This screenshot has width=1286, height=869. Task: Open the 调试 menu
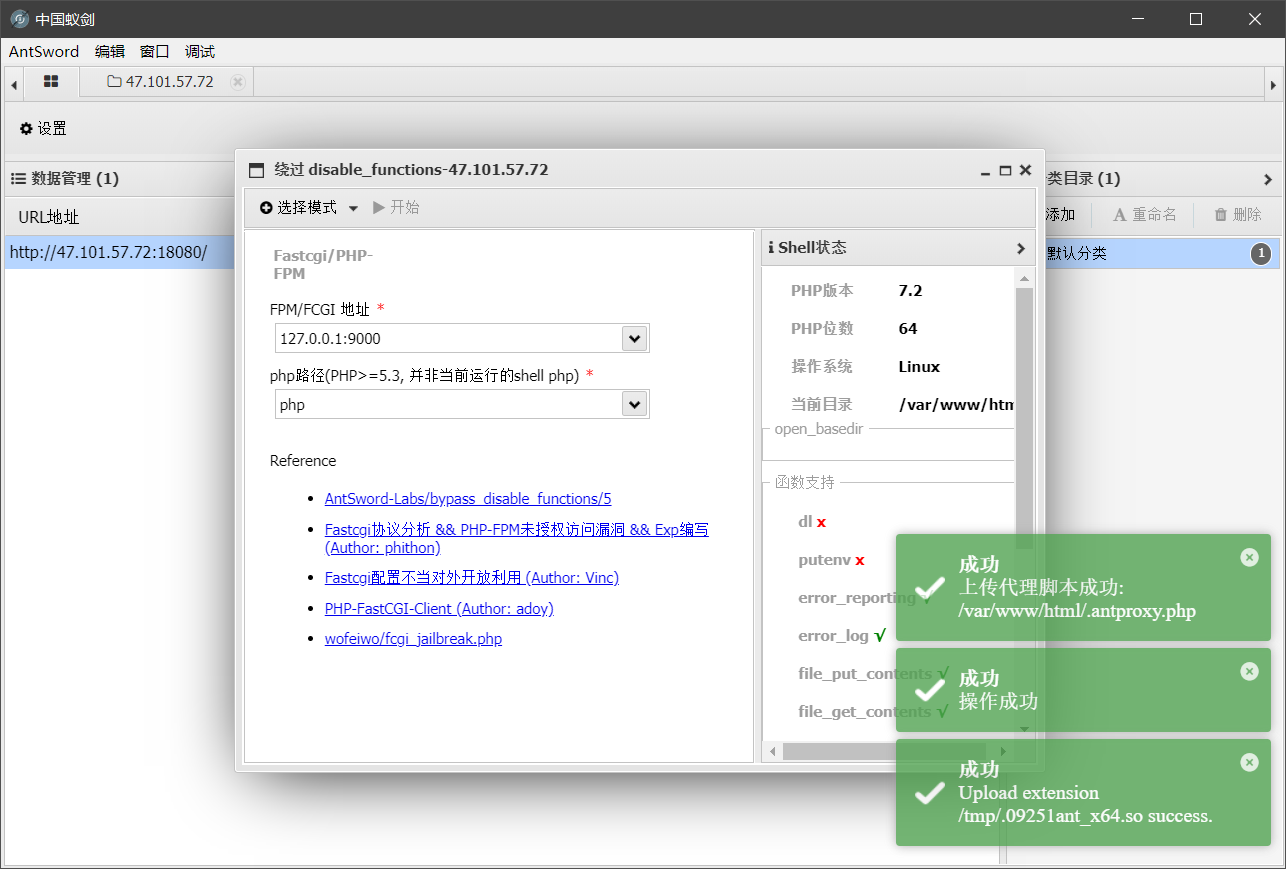click(x=200, y=52)
